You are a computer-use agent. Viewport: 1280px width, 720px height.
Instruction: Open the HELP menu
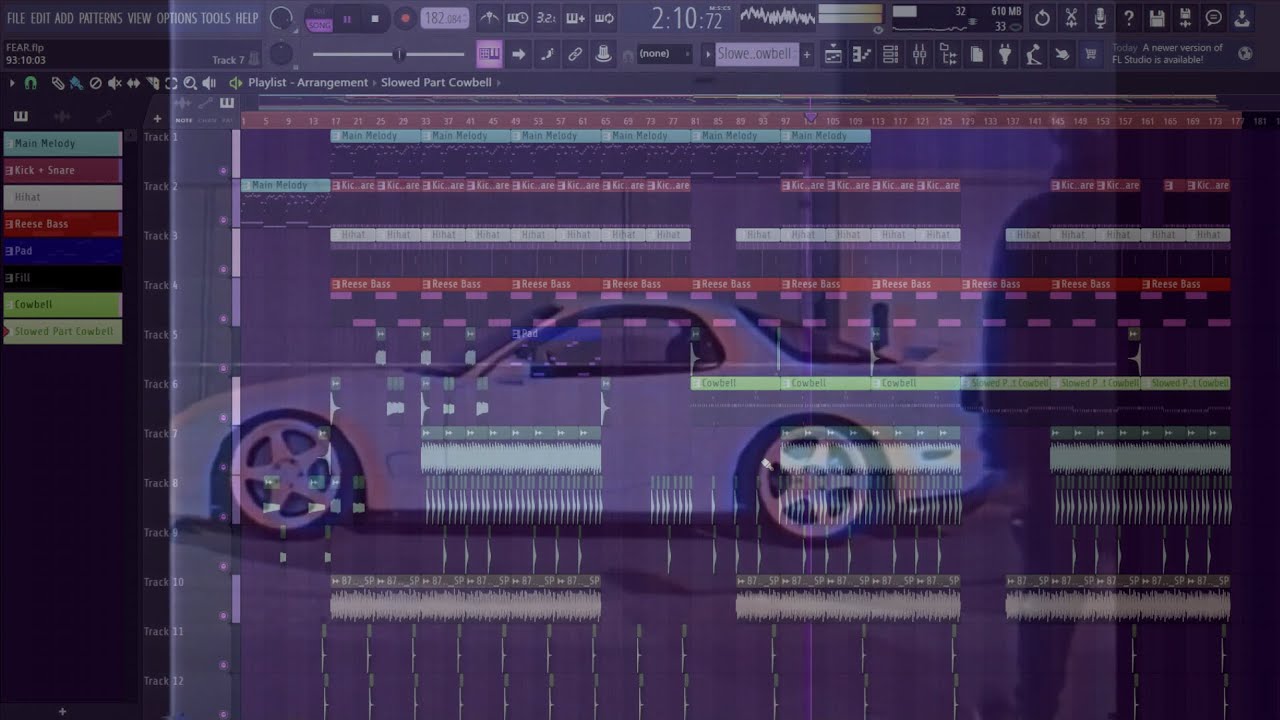(x=246, y=18)
